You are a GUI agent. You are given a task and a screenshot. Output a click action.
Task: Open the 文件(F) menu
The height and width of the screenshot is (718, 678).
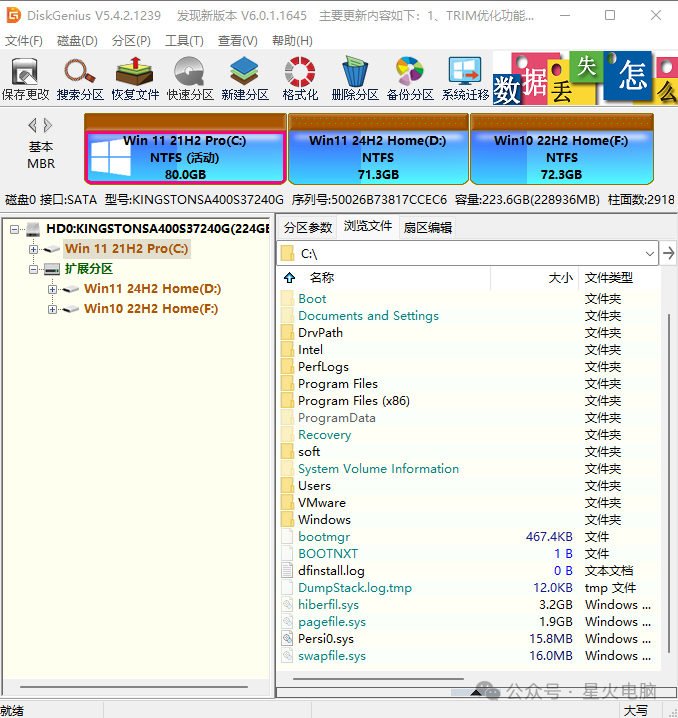[24, 41]
